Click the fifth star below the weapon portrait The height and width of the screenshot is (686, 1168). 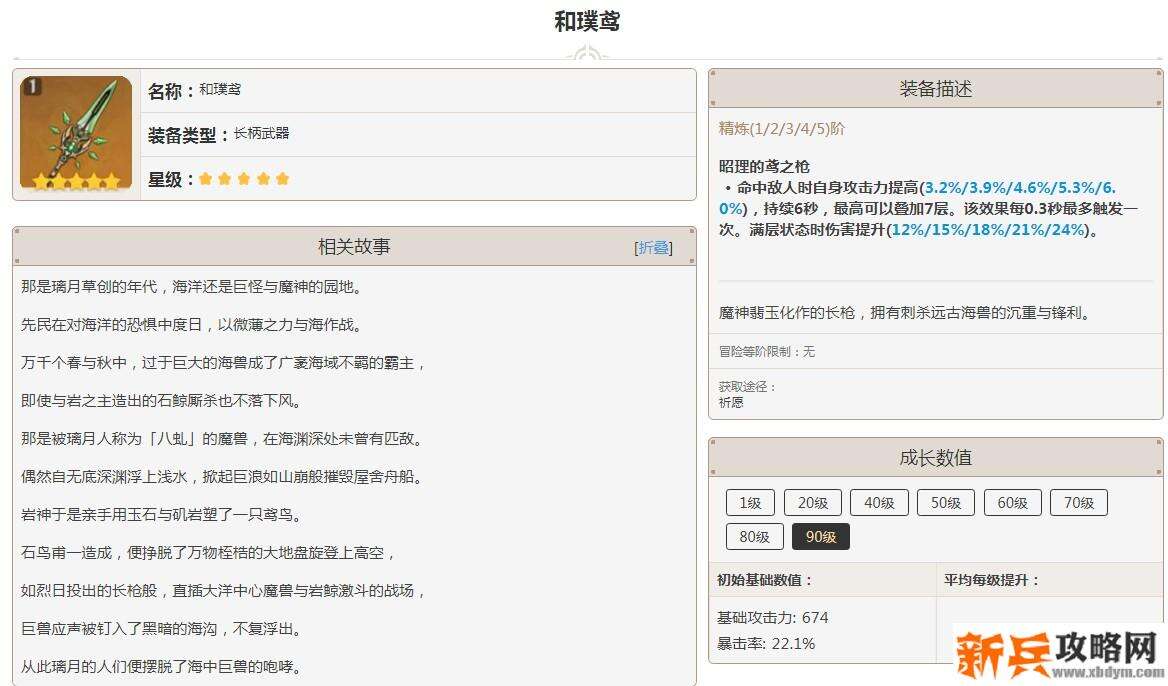click(x=112, y=181)
